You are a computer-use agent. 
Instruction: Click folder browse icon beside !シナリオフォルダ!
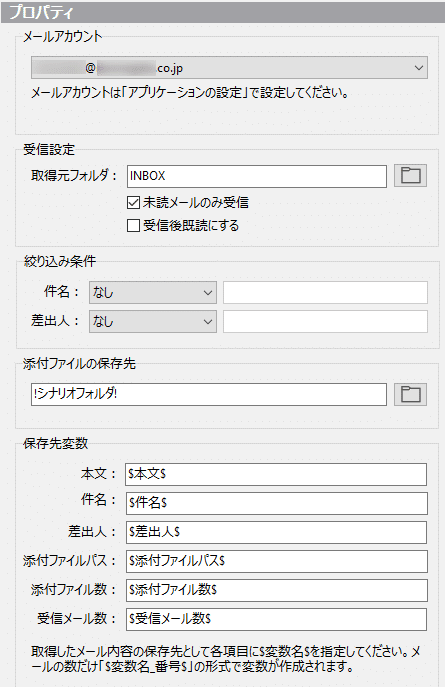point(410,394)
